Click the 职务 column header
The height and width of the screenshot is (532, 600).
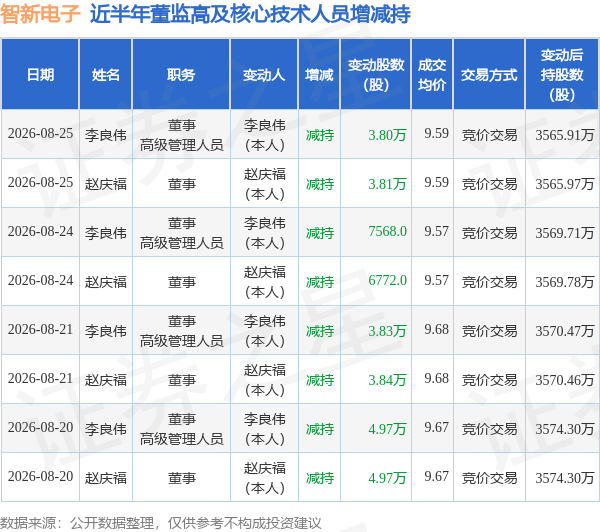(181, 74)
